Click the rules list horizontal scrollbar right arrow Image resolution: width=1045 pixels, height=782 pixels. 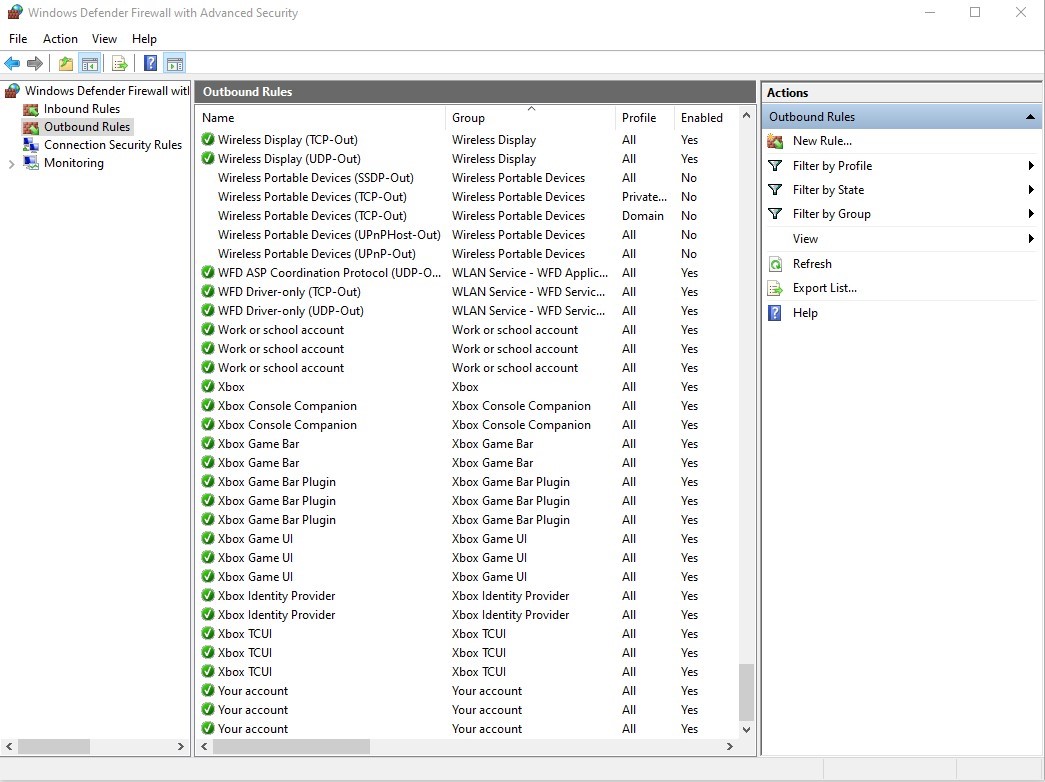(x=730, y=747)
